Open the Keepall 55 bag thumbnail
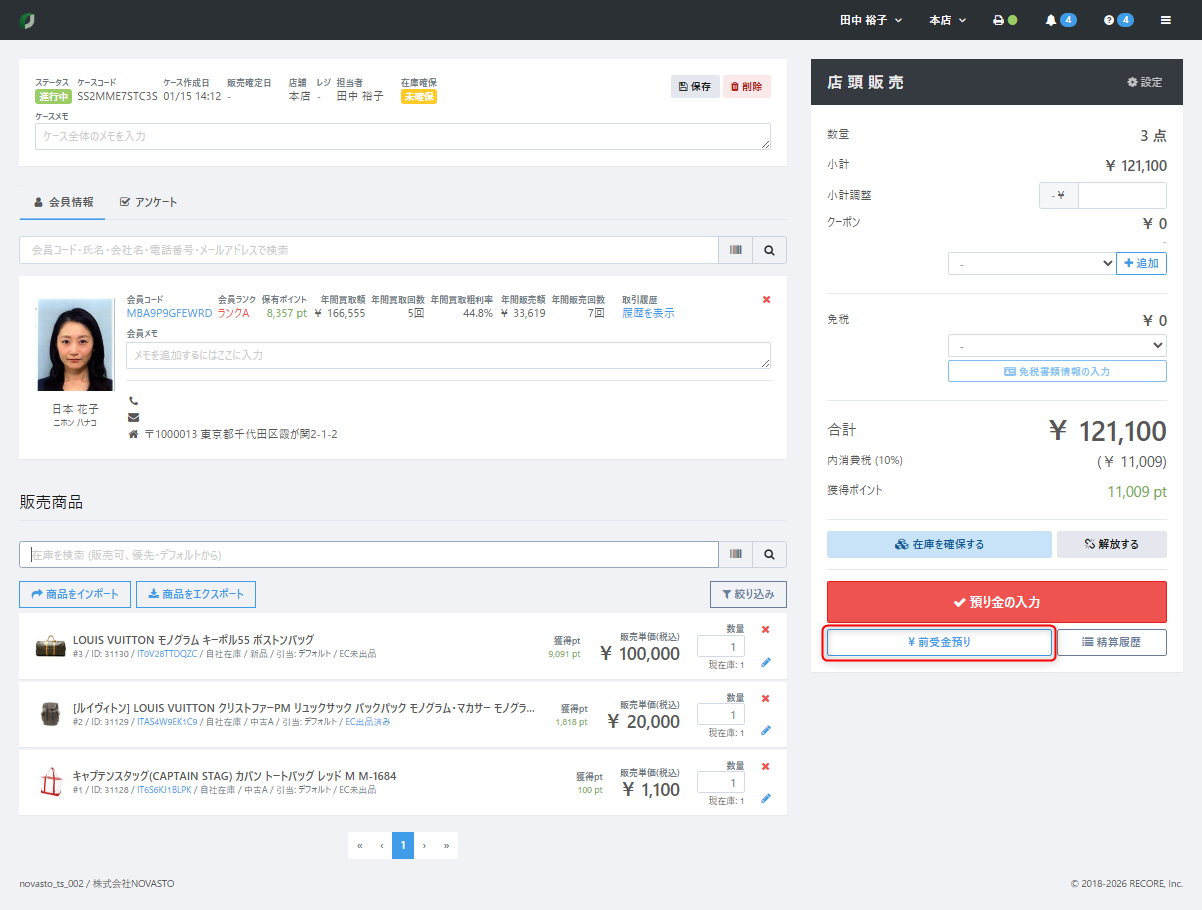1202x910 pixels. [x=50, y=646]
